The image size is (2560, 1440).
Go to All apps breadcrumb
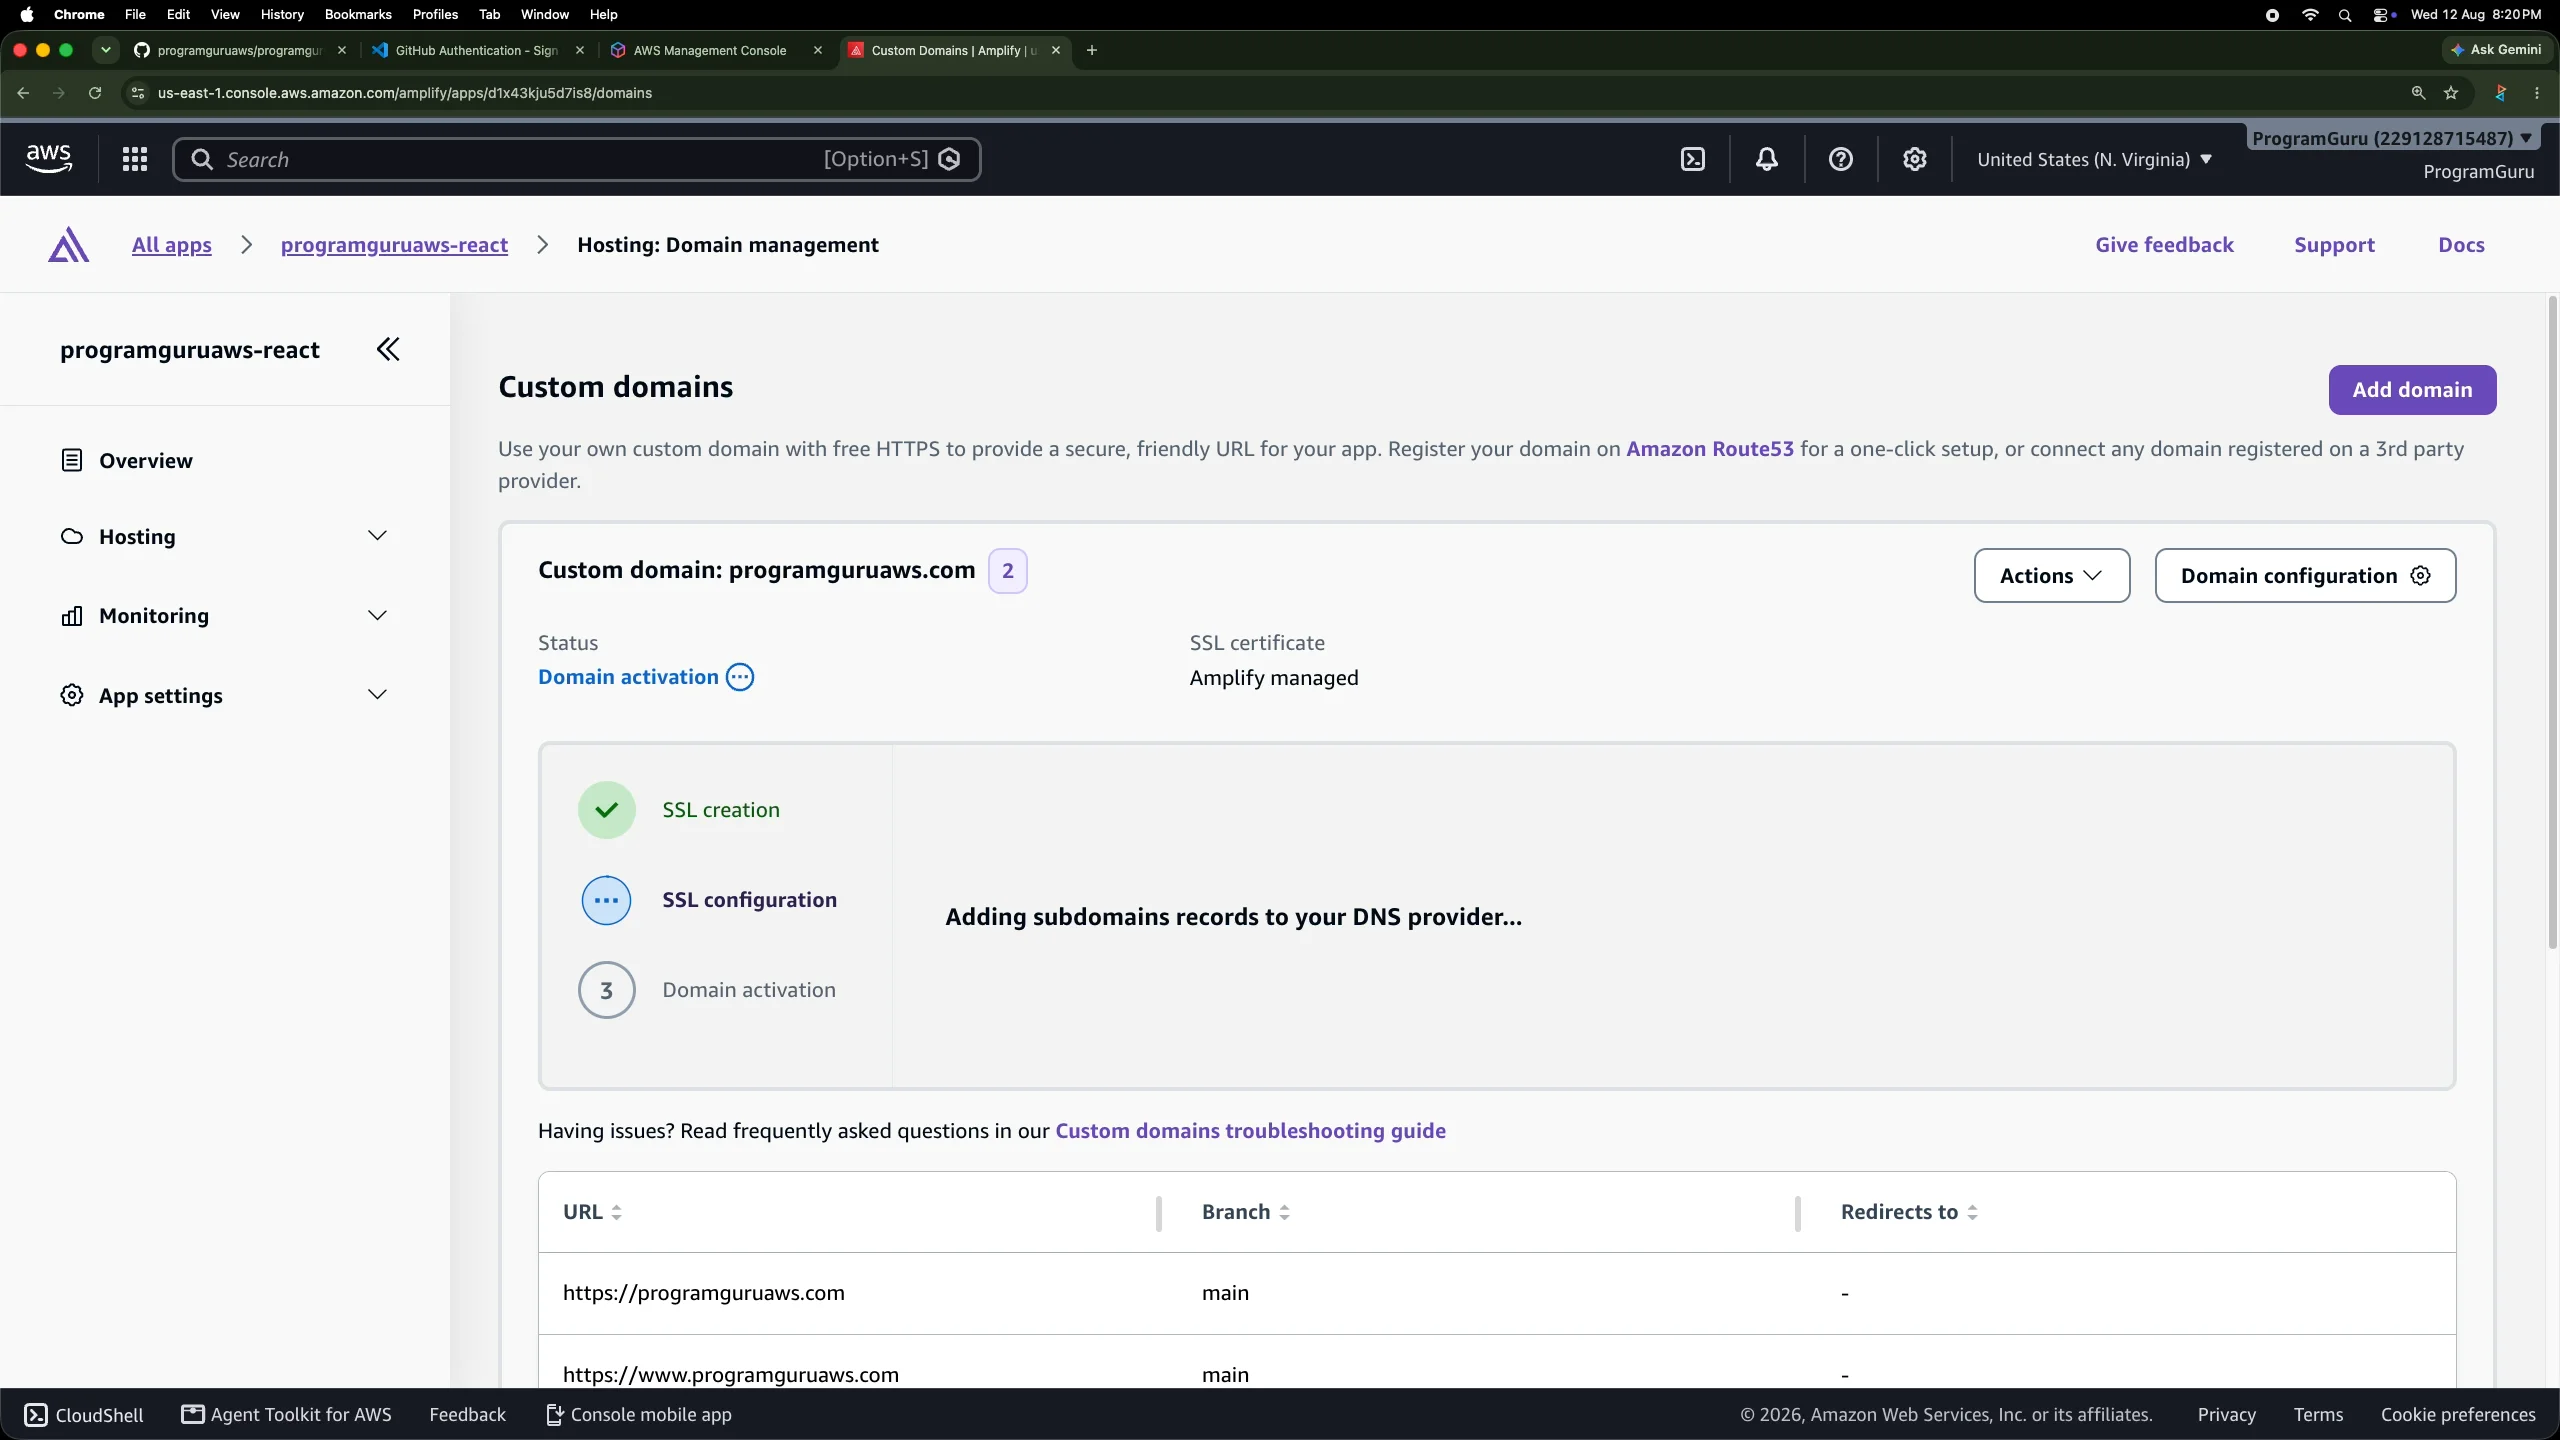[172, 245]
